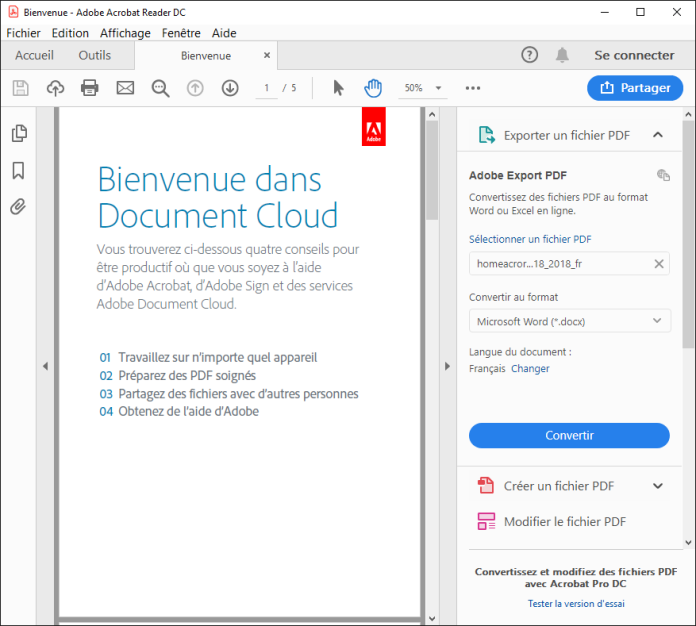
Task: Open the attachments paperclip panel
Action: 18,207
